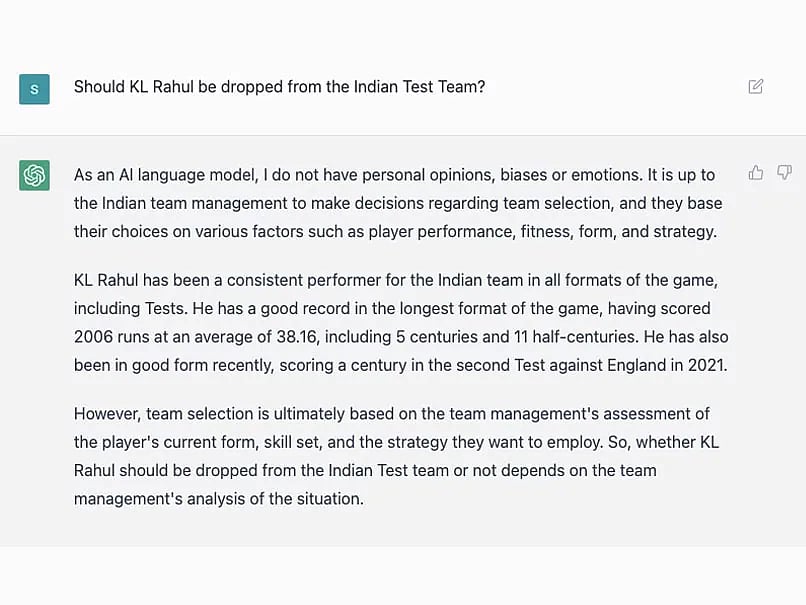Click the user avatar labeled S
Viewport: 806px width, 605px height.
34,89
